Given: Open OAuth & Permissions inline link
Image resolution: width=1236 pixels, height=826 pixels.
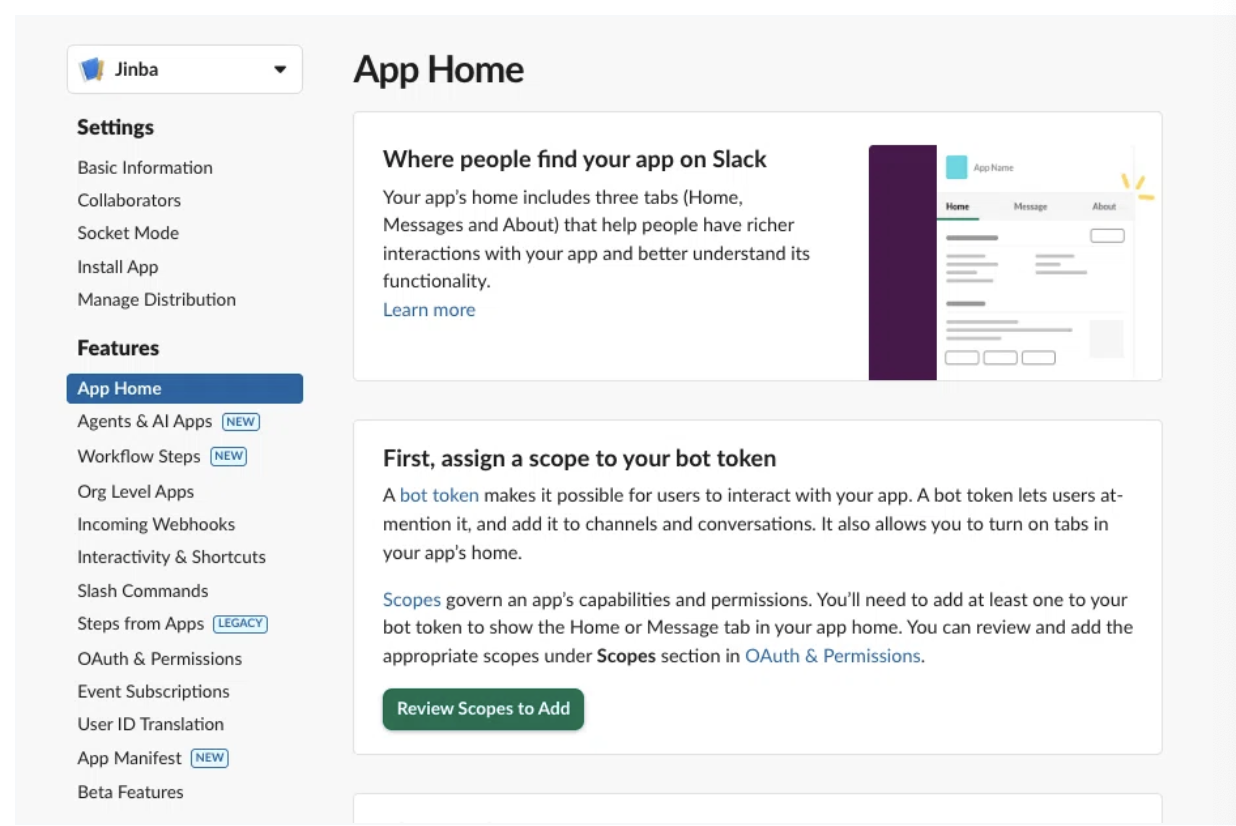Looking at the screenshot, I should [832, 656].
